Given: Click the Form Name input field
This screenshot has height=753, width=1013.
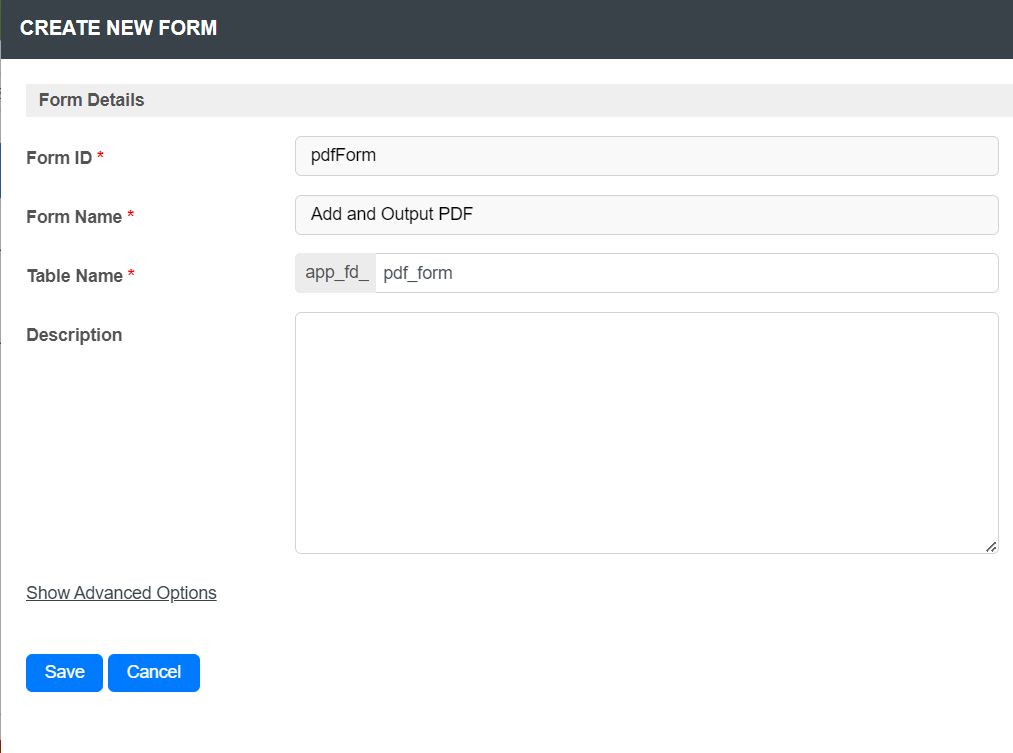Looking at the screenshot, I should [646, 215].
